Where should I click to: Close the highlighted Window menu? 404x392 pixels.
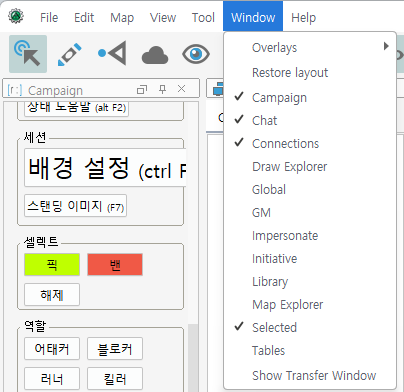pyautogui.click(x=253, y=17)
